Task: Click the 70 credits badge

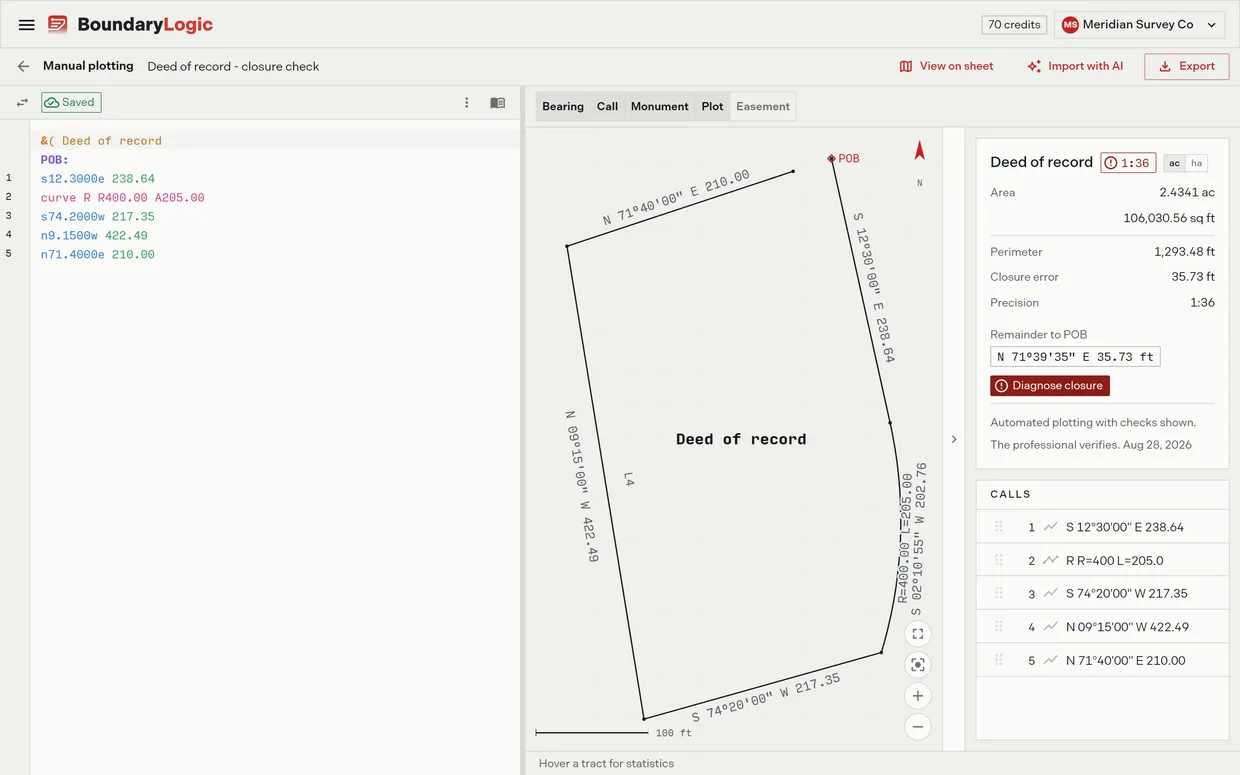Action: point(1014,25)
